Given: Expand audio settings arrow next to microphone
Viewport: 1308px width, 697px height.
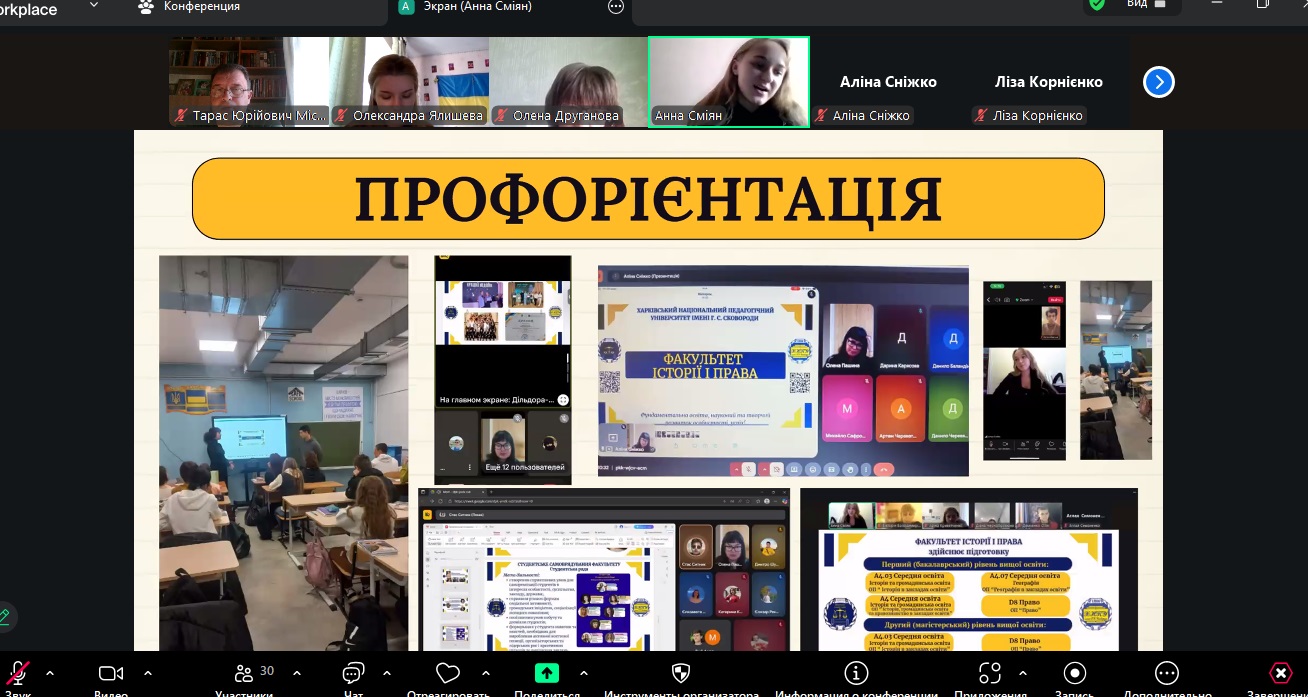Looking at the screenshot, I should 50,673.
